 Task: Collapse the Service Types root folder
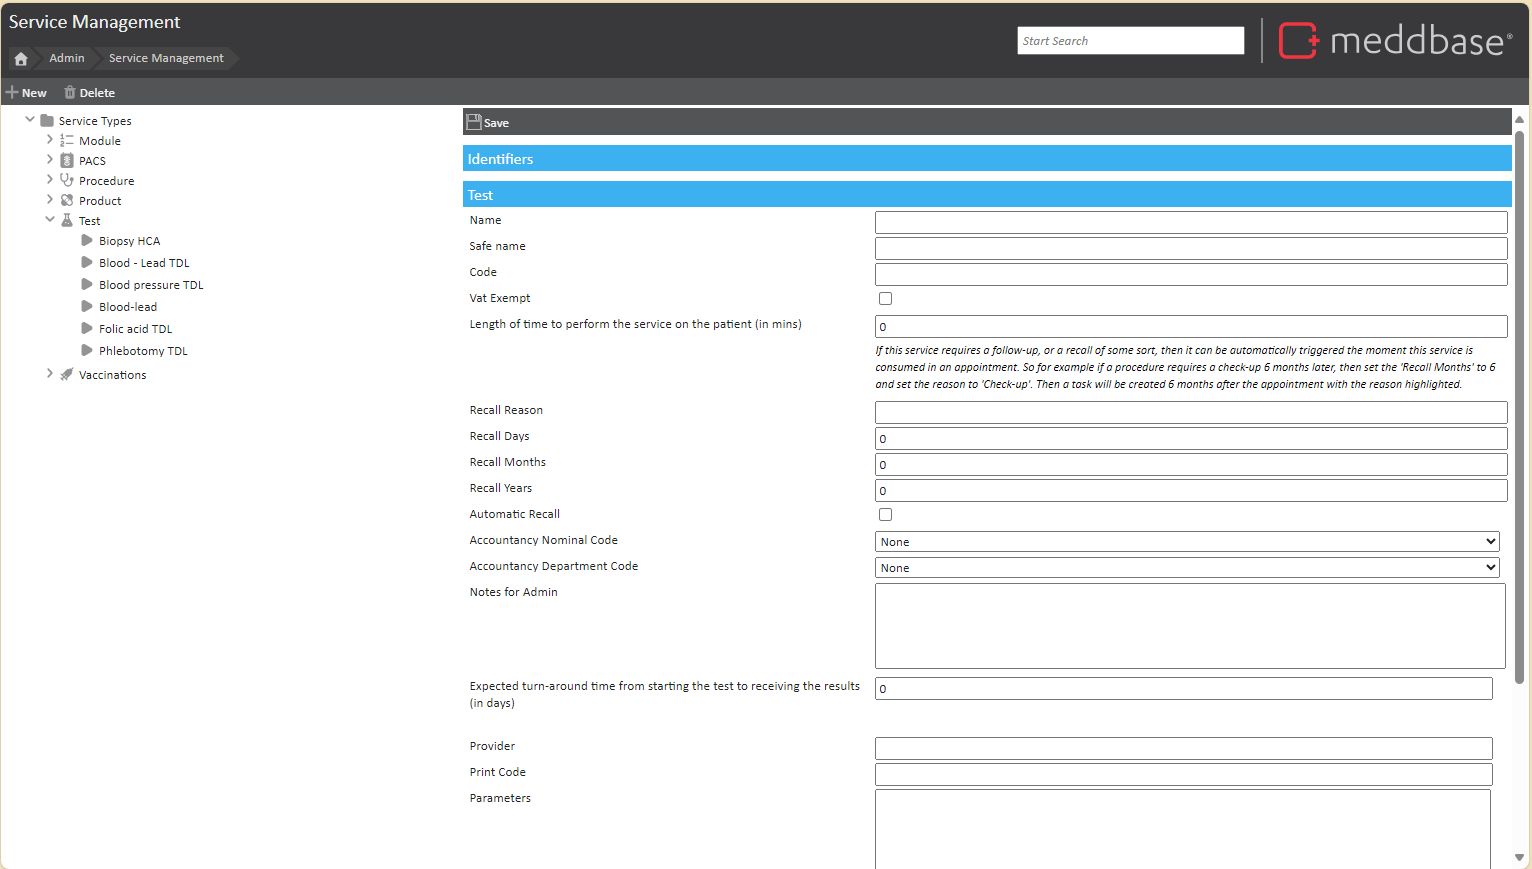click(x=30, y=120)
